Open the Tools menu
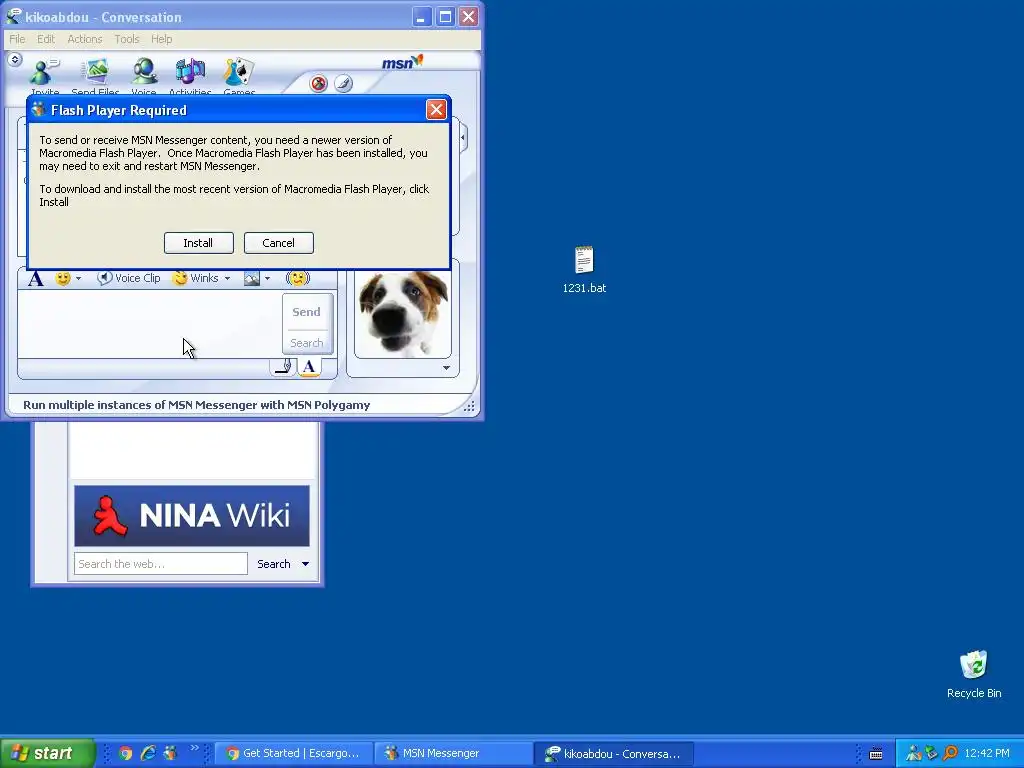The height and width of the screenshot is (768, 1024). point(127,39)
